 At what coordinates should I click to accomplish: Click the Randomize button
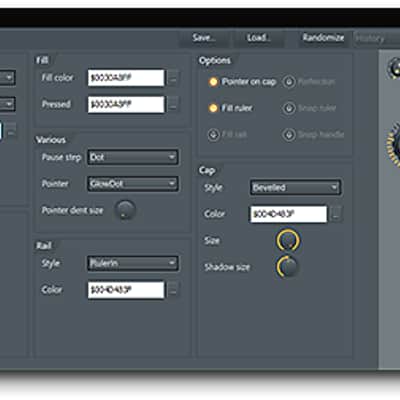(x=323, y=38)
